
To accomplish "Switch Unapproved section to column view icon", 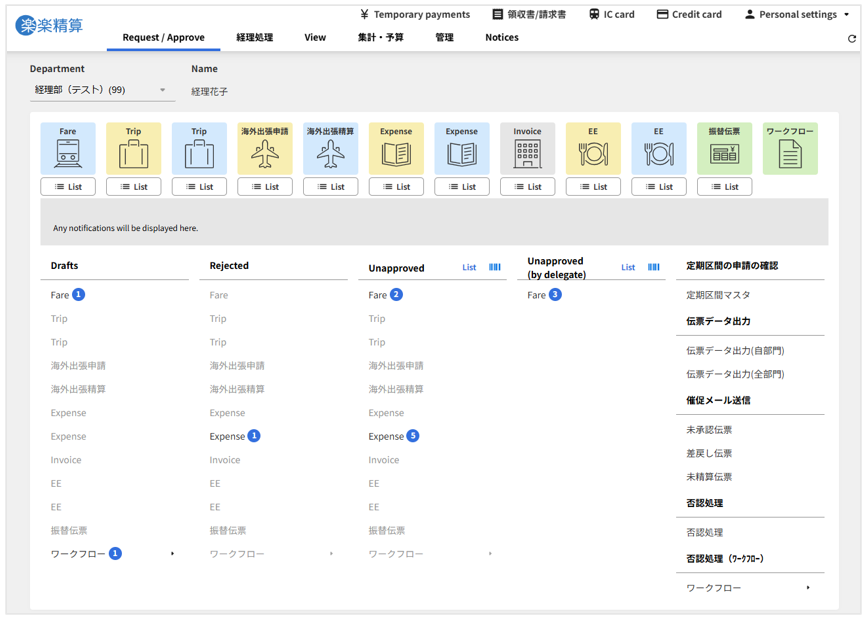I will tap(495, 268).
